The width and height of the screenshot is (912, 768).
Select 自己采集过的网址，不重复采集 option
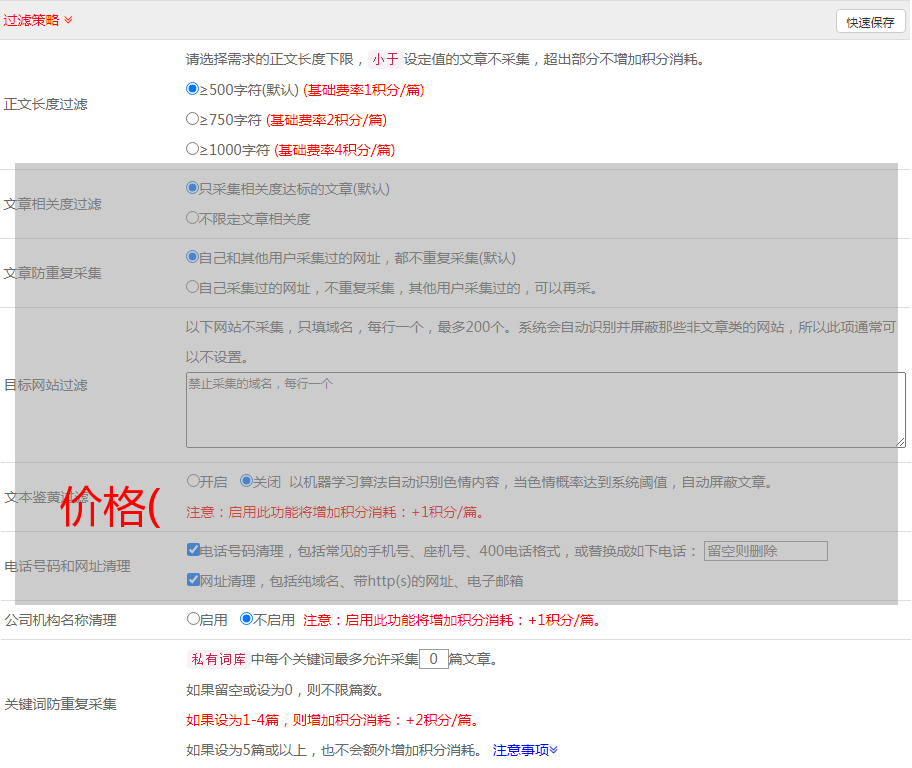click(193, 287)
